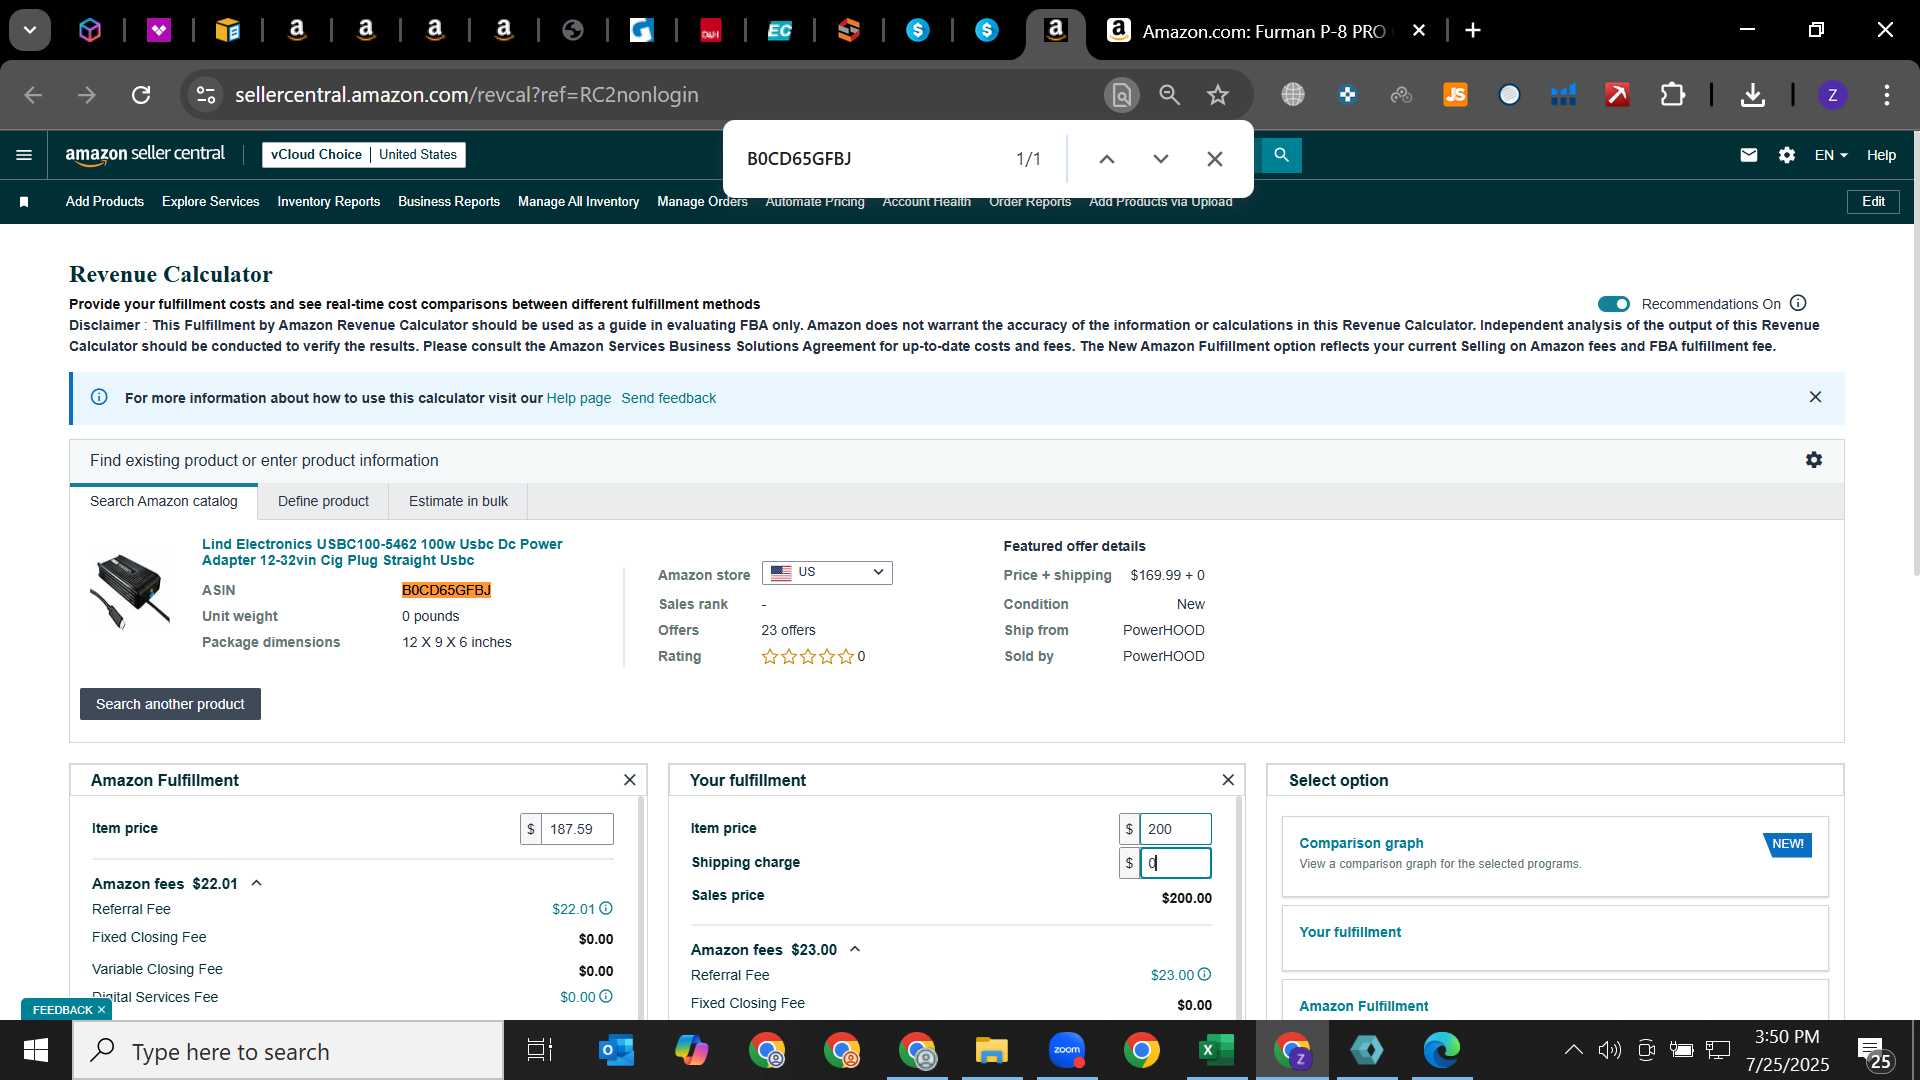Image resolution: width=1920 pixels, height=1080 pixels.
Task: Click the product thumbnail image
Action: pyautogui.click(x=130, y=591)
